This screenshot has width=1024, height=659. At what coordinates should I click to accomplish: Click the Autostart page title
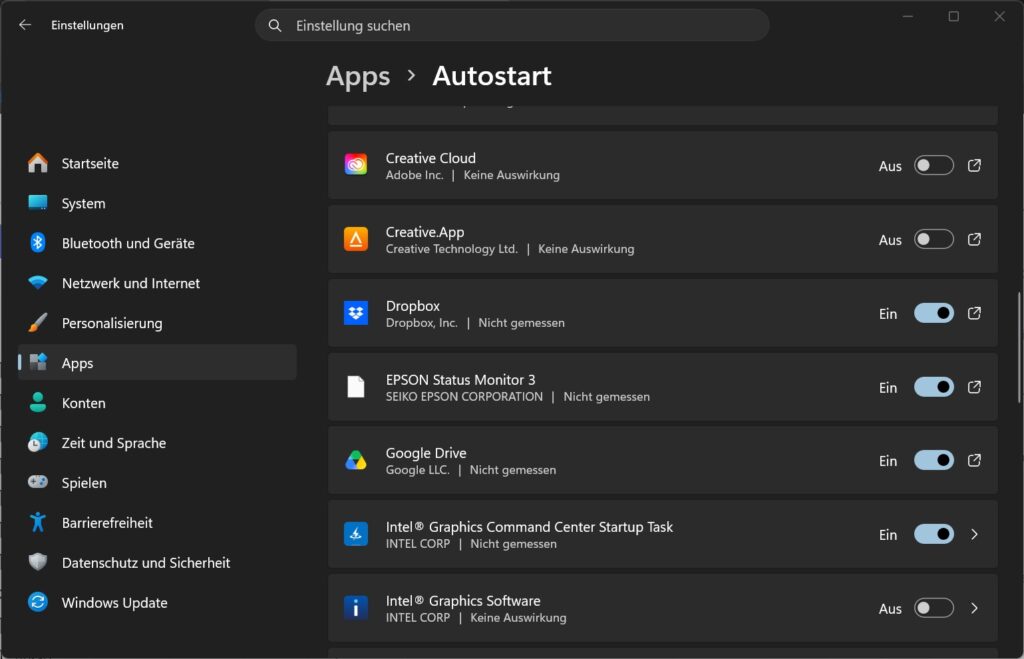tap(492, 76)
